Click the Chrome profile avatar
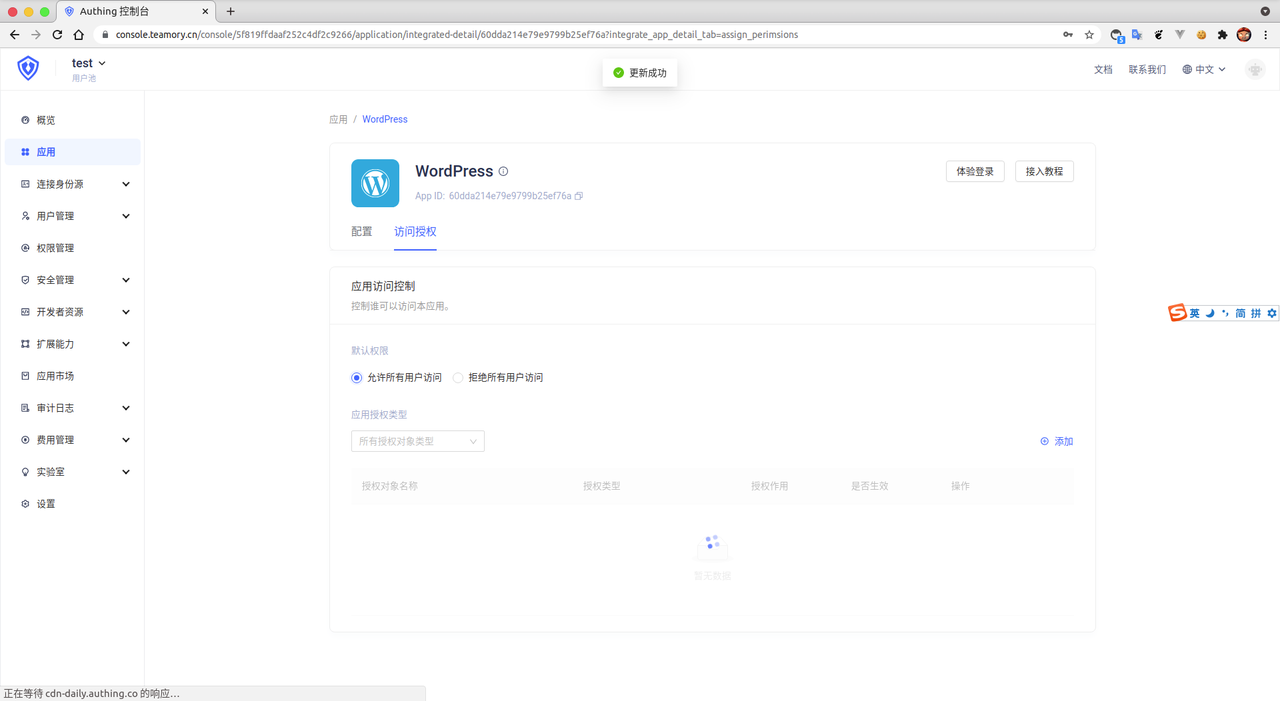Image resolution: width=1280 pixels, height=701 pixels. click(1244, 34)
